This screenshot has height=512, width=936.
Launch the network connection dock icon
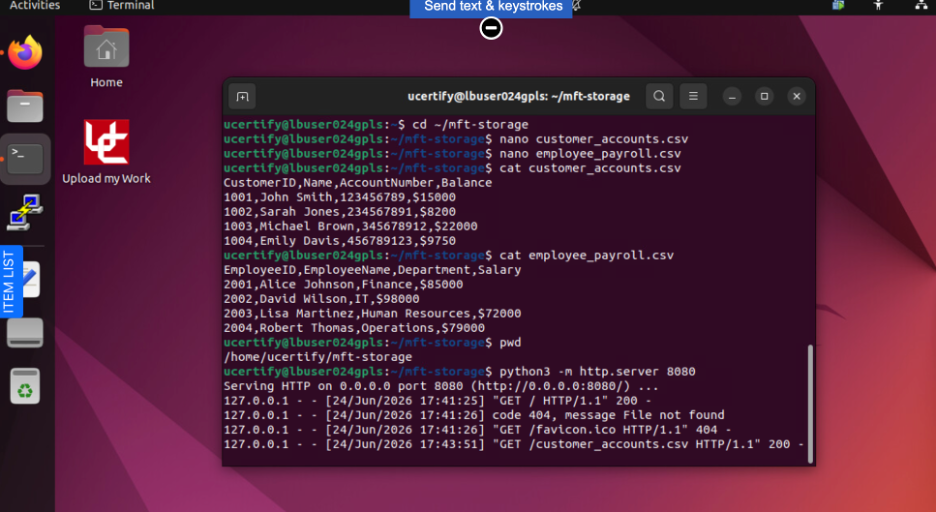click(25, 212)
